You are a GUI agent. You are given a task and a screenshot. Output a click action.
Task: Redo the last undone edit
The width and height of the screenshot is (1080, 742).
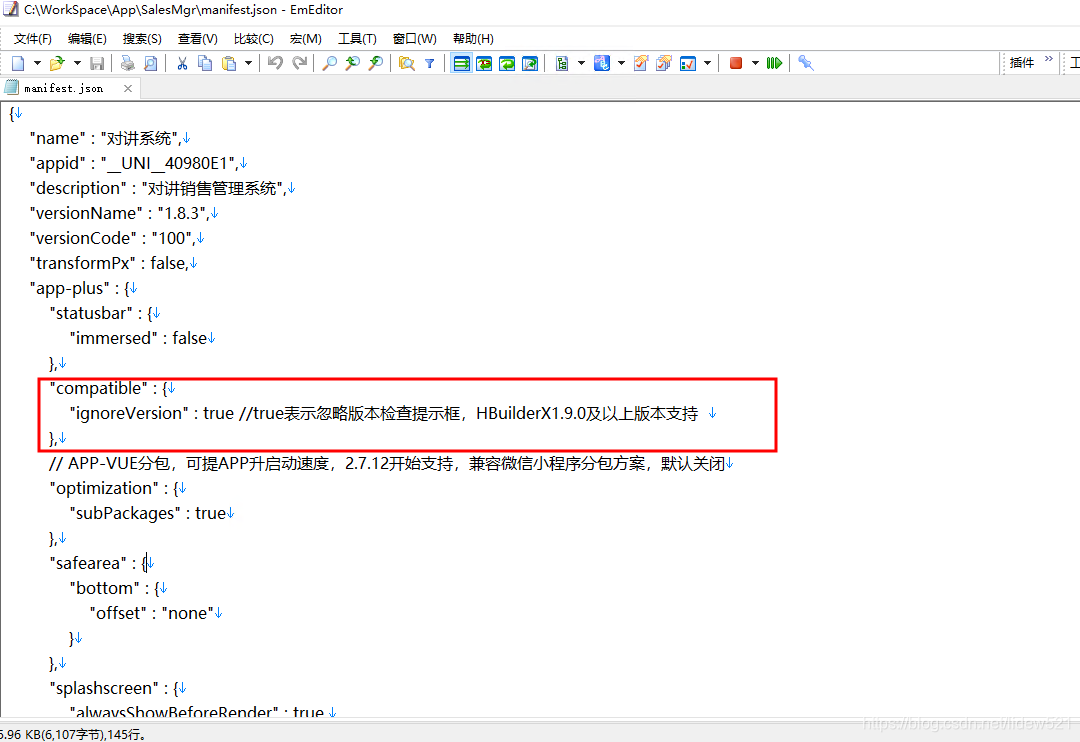click(x=300, y=63)
